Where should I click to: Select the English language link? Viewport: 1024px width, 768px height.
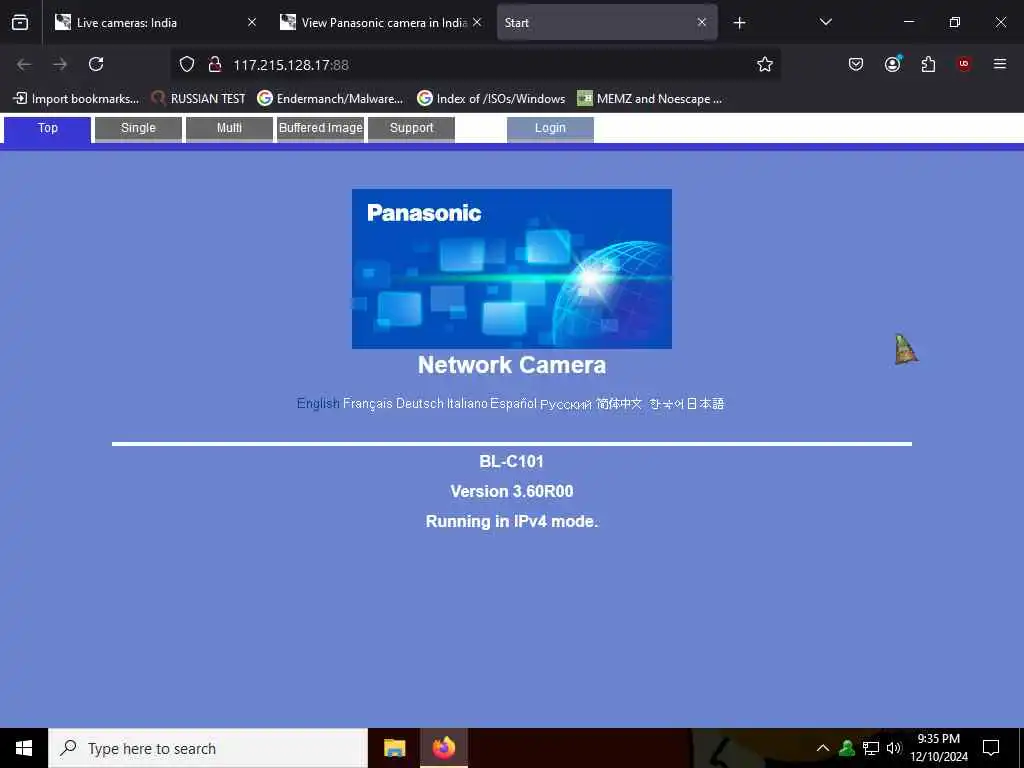pos(318,404)
